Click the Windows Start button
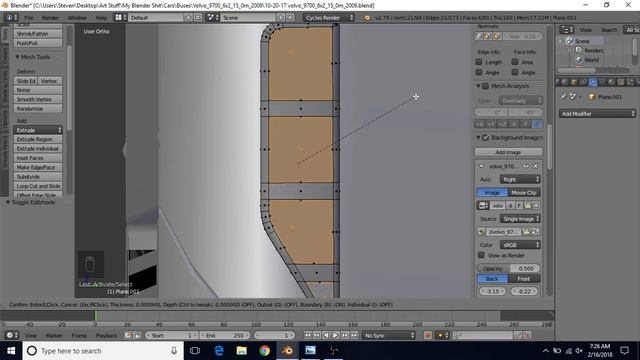640x360 pixels. click(x=11, y=351)
